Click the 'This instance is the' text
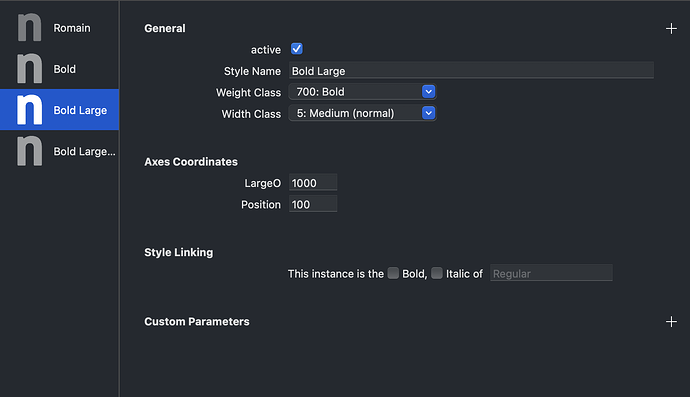Screen dimensions: 690x397 pos(336,274)
